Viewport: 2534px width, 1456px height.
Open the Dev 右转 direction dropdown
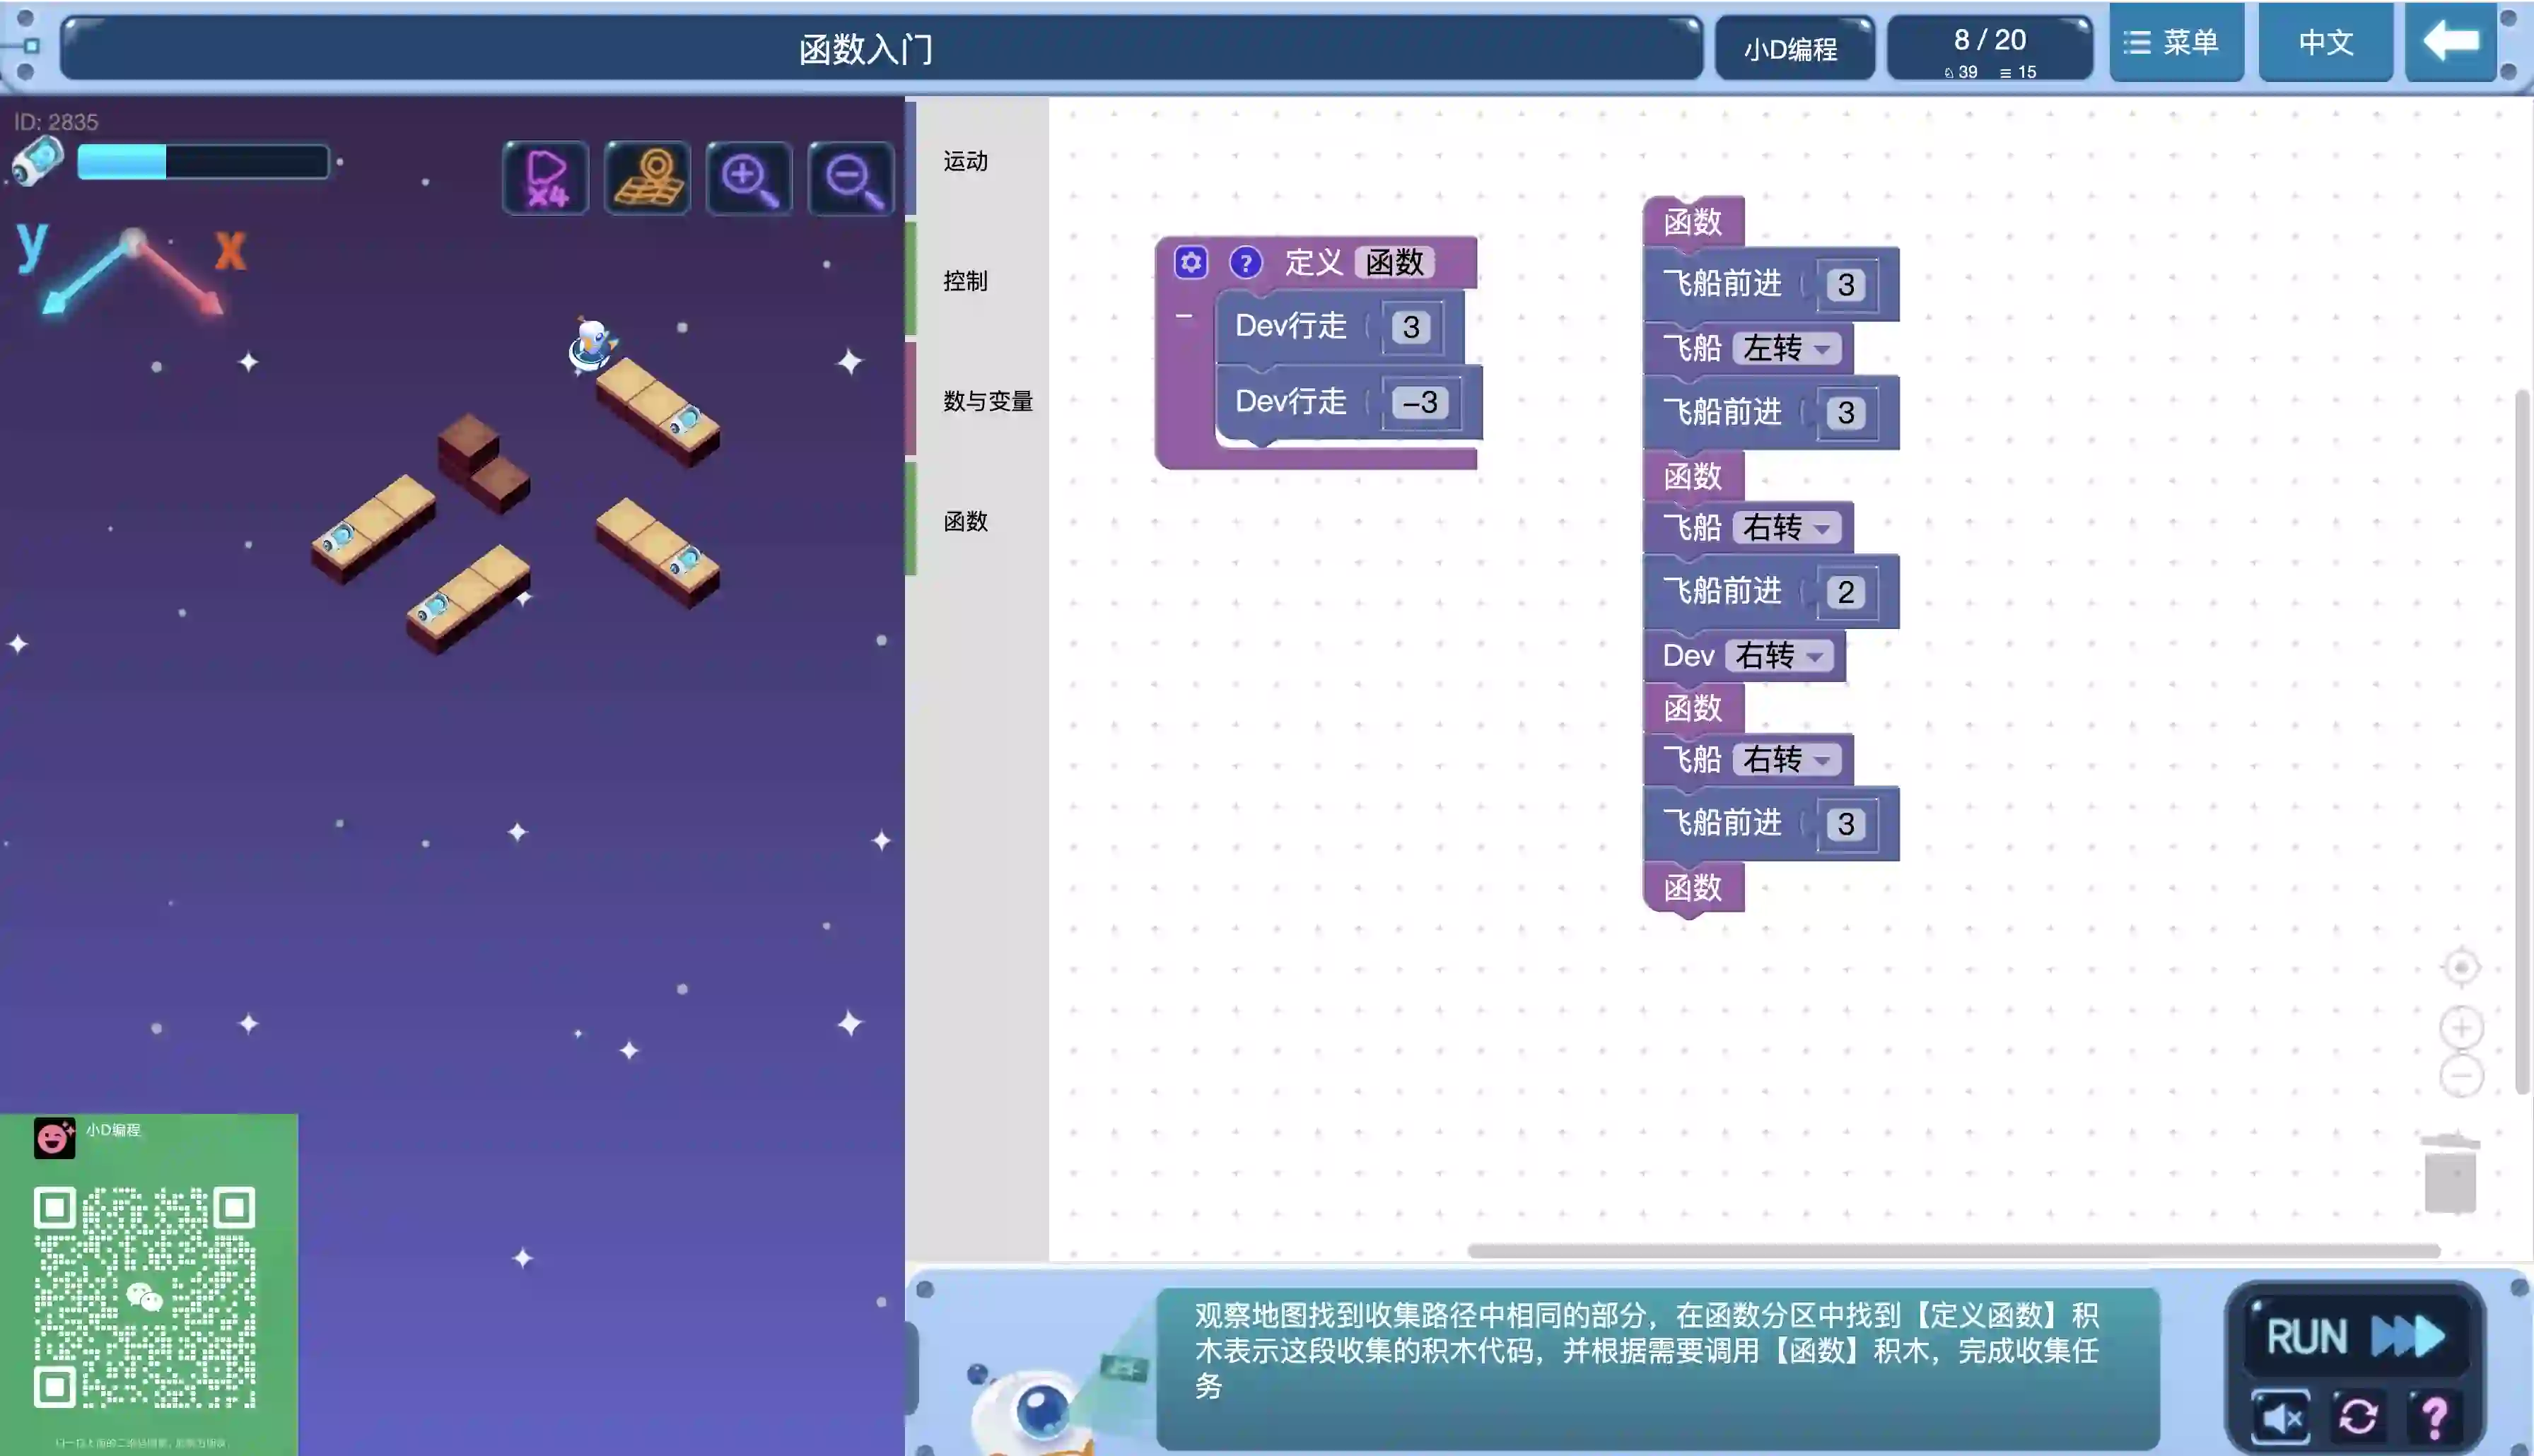pos(1779,656)
